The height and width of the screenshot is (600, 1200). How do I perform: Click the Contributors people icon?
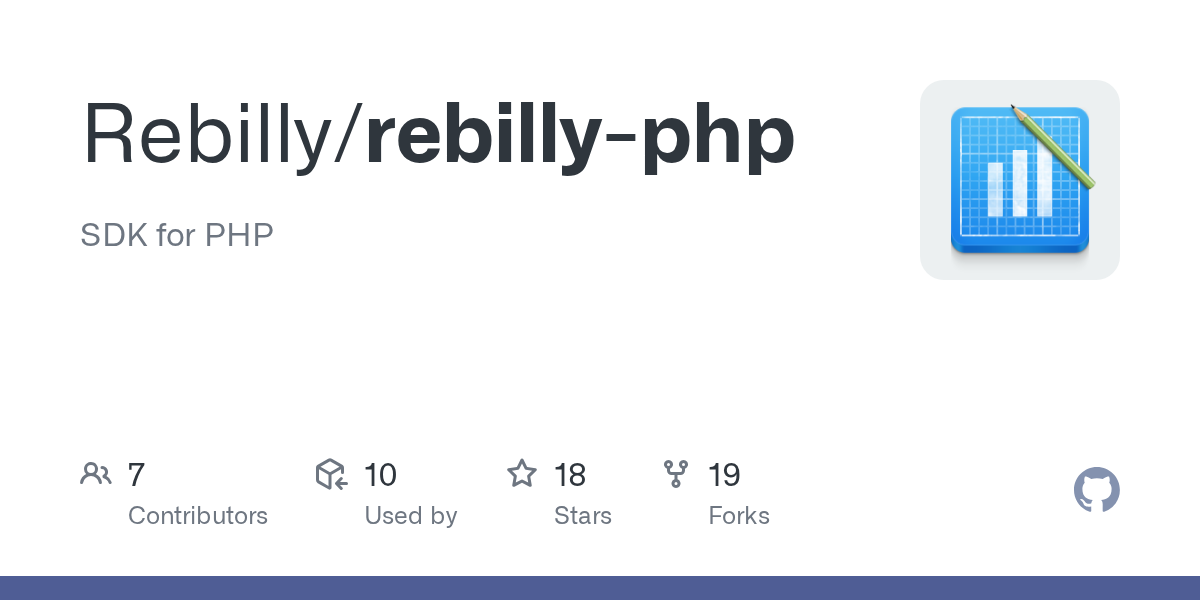coord(96,474)
